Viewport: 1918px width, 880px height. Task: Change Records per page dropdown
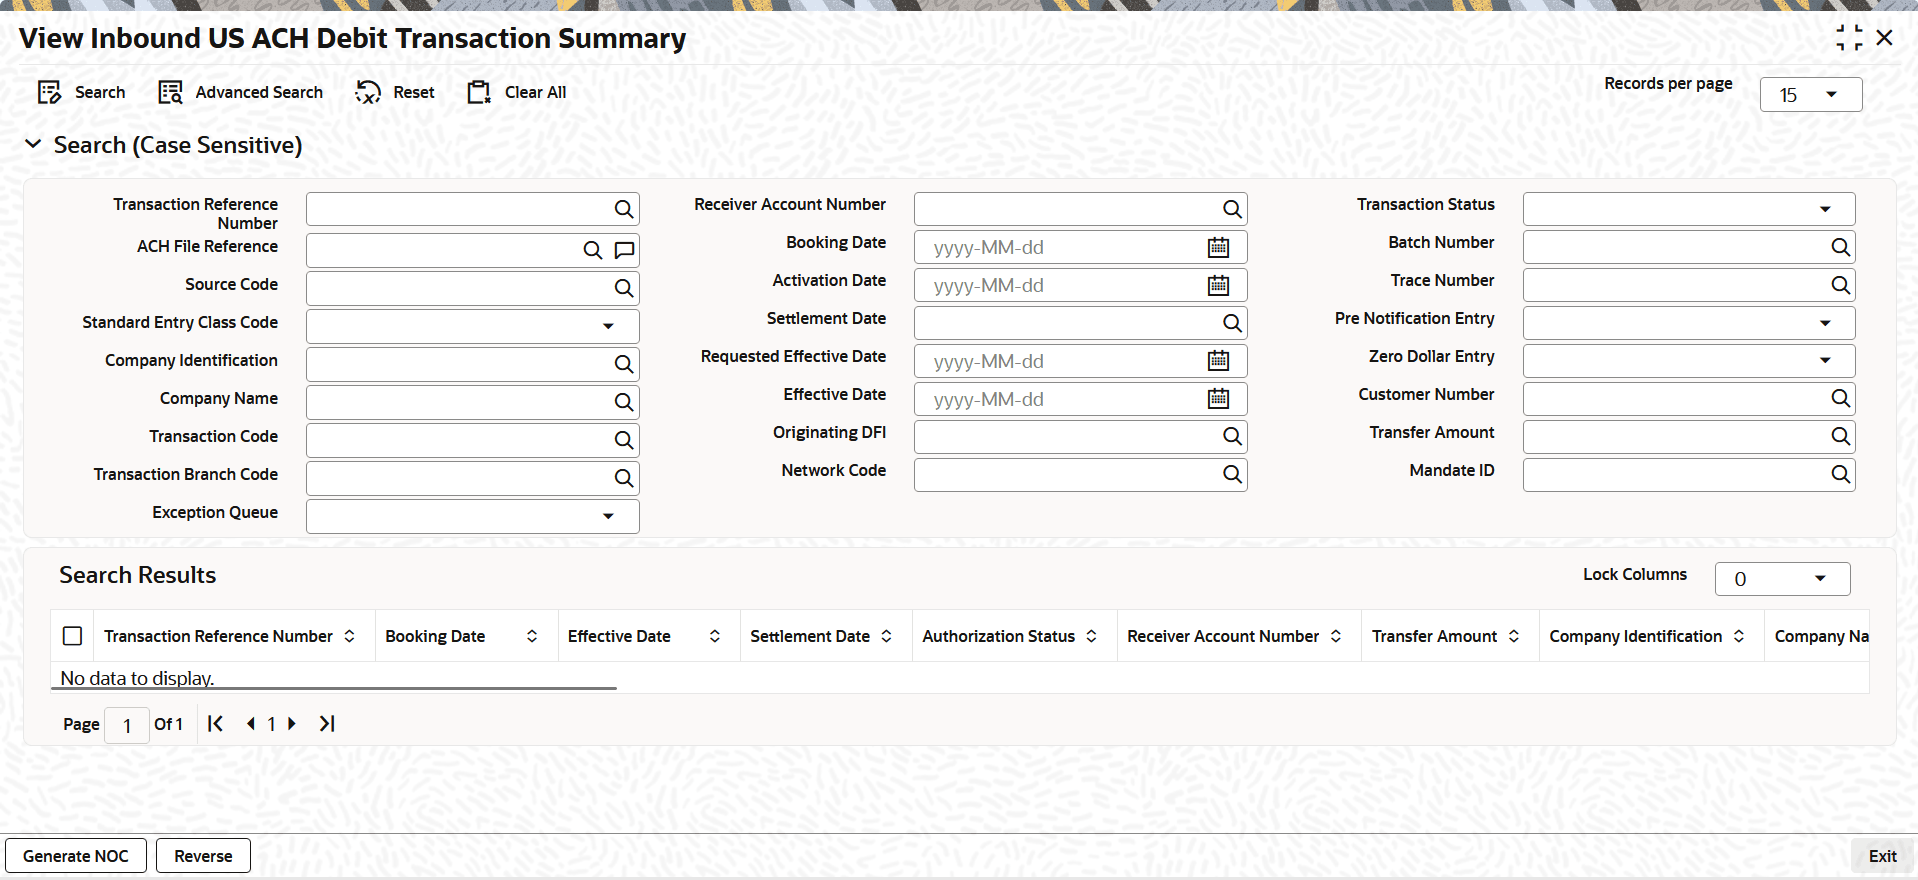1810,95
